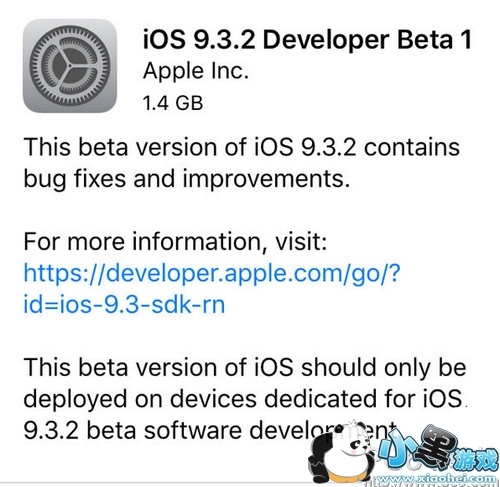500x487 pixels.
Task: Click the word 'improvements' in the description
Action: [x=263, y=179]
